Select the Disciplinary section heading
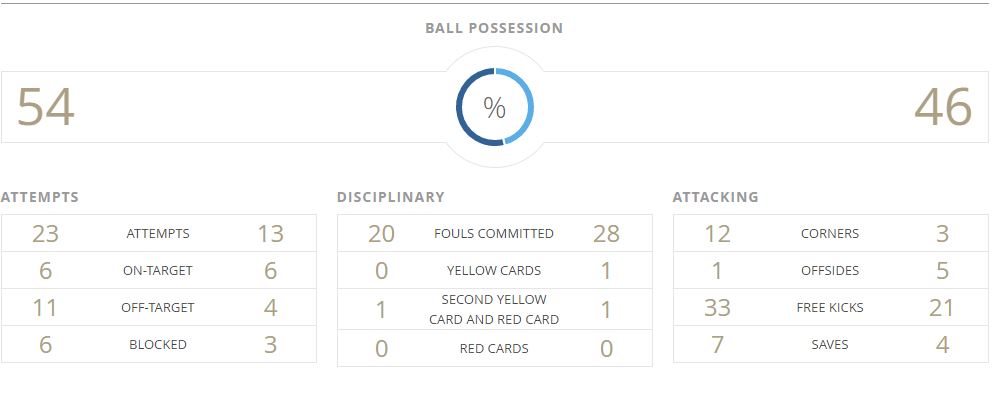 (390, 197)
